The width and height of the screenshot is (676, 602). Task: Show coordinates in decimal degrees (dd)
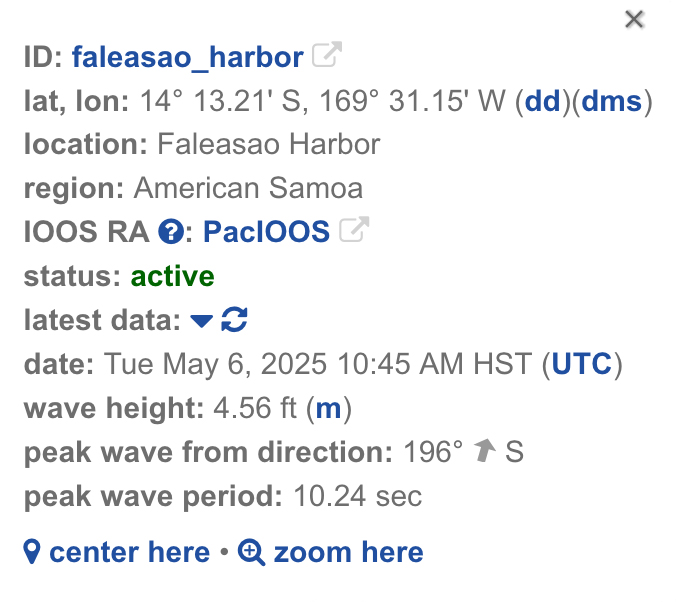(x=543, y=101)
